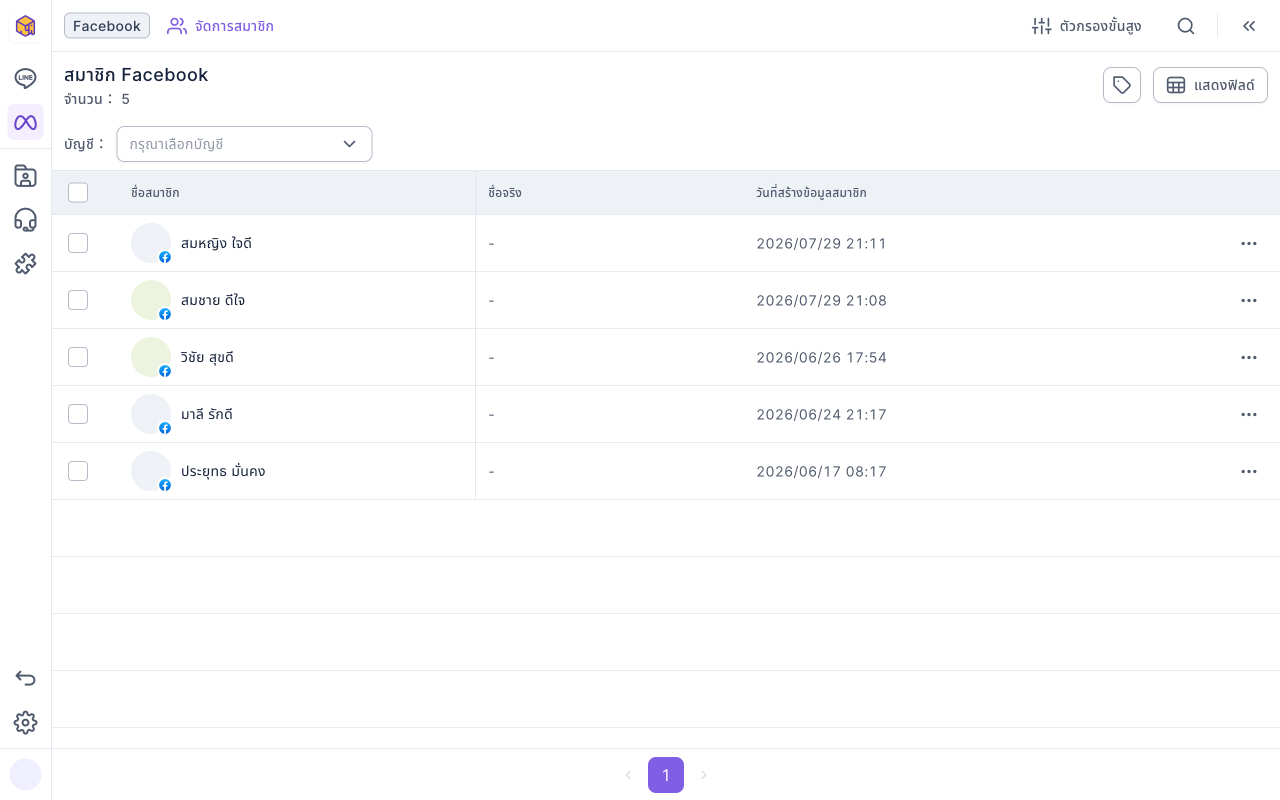
Task: Check the box for วิชัย สุขดี
Action: 78,357
